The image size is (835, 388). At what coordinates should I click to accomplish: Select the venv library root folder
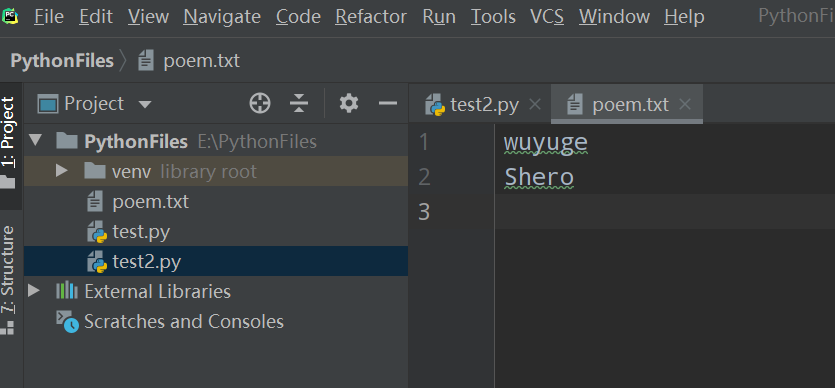[216, 171]
